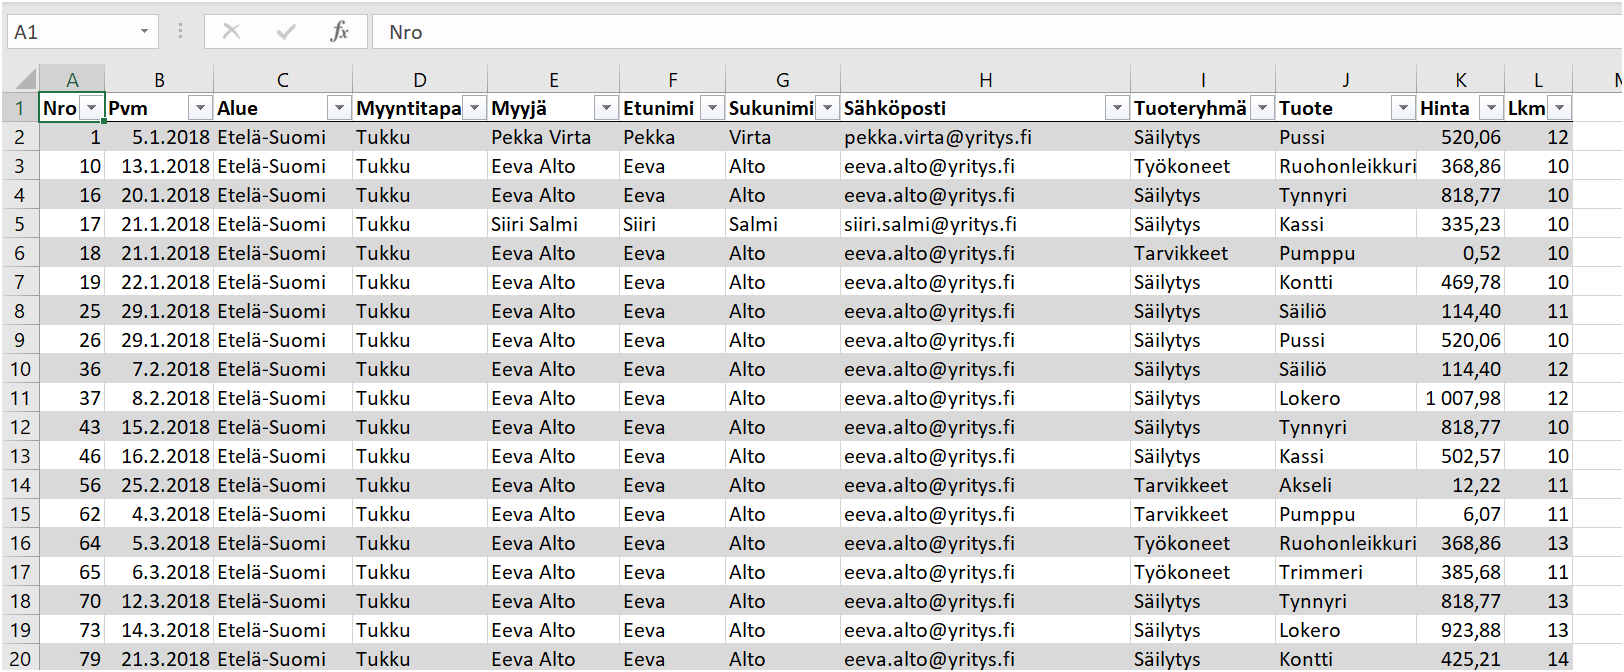The height and width of the screenshot is (672, 1624).
Task: Click the price cell 12,22
Action: point(1461,485)
